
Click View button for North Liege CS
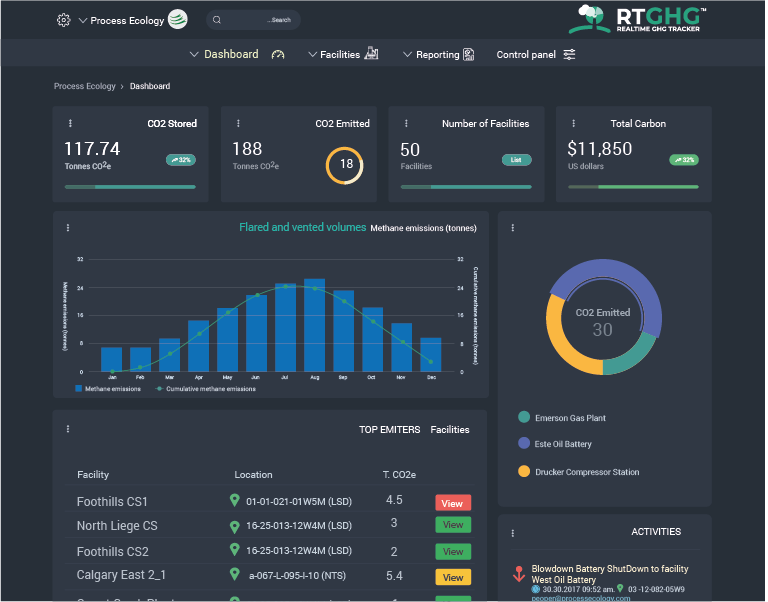click(x=453, y=525)
